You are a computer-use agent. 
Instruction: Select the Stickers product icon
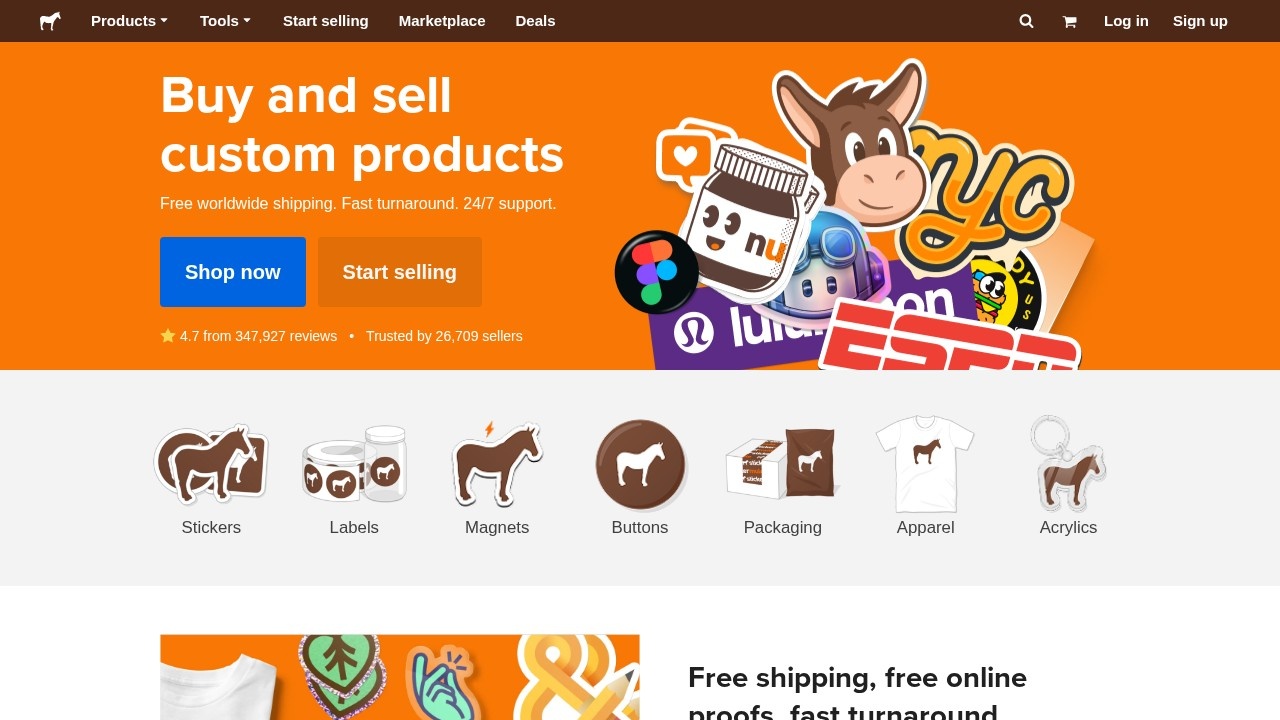point(211,463)
